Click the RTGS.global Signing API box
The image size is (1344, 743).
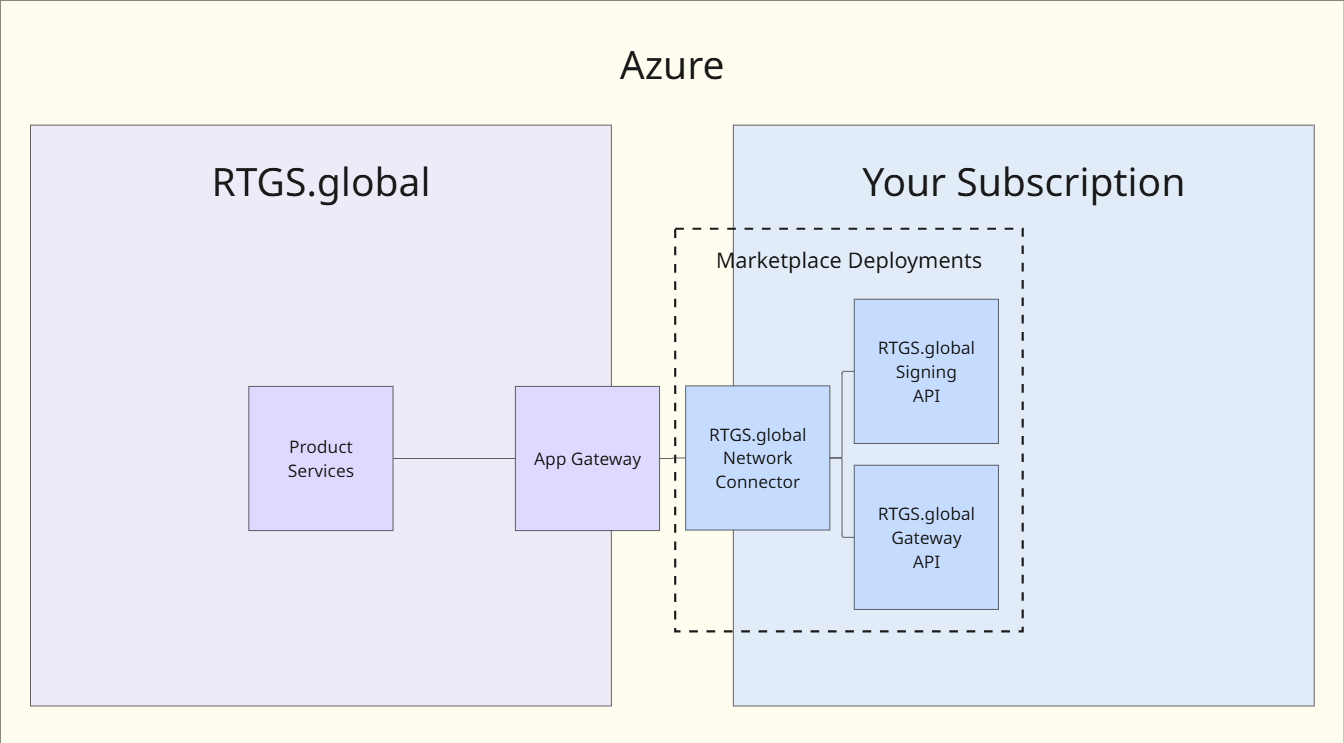(x=926, y=371)
